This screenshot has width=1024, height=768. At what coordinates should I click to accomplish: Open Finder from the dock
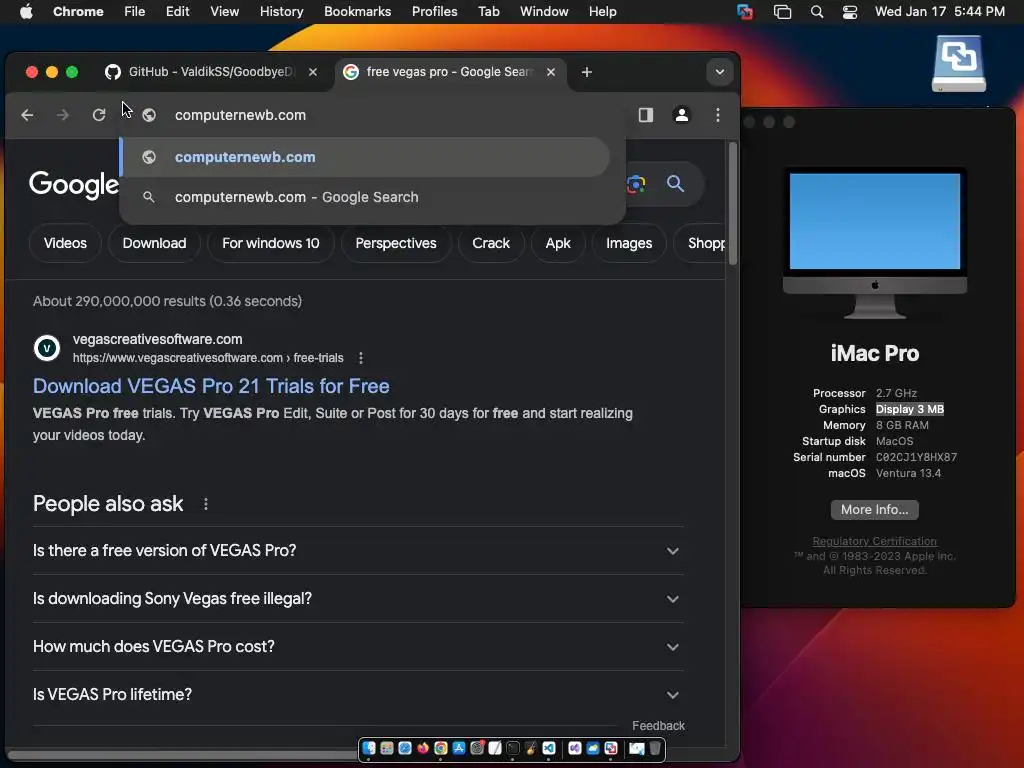(369, 748)
